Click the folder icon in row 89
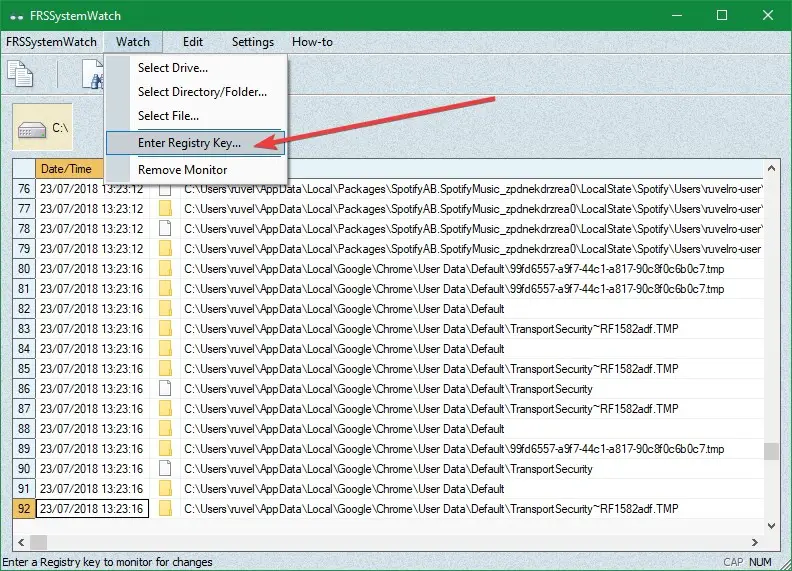The height and width of the screenshot is (571, 792). point(165,449)
